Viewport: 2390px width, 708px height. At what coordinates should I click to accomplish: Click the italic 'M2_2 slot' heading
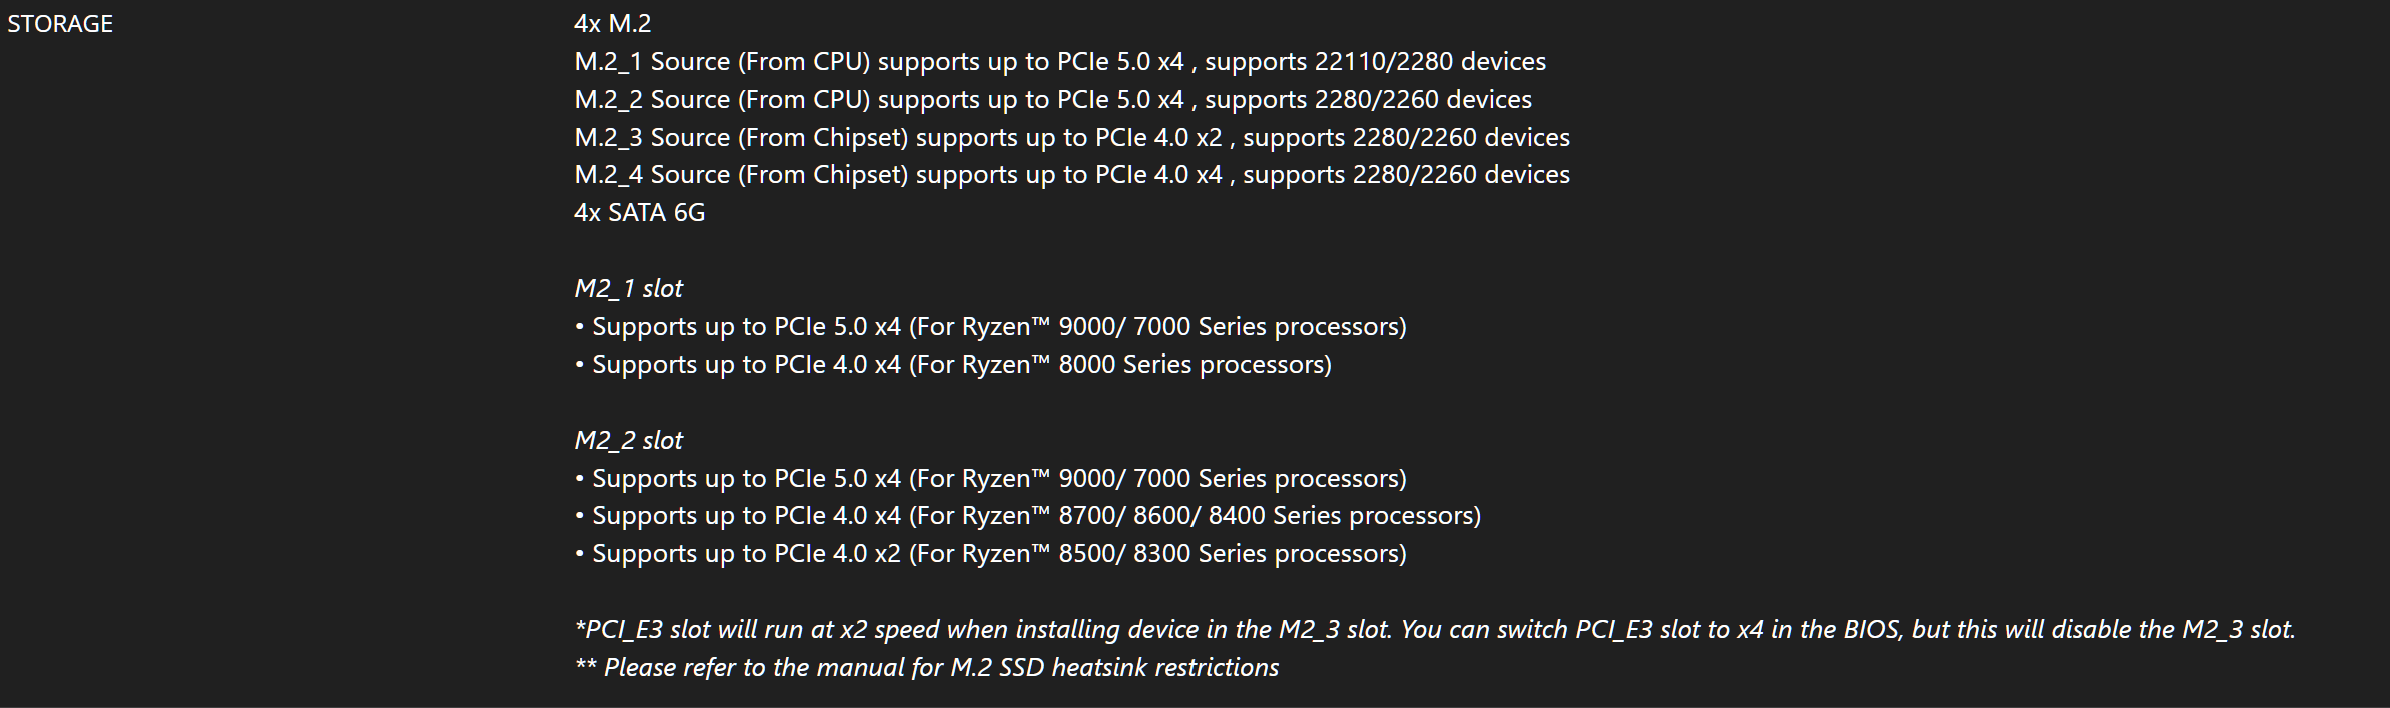(x=629, y=441)
